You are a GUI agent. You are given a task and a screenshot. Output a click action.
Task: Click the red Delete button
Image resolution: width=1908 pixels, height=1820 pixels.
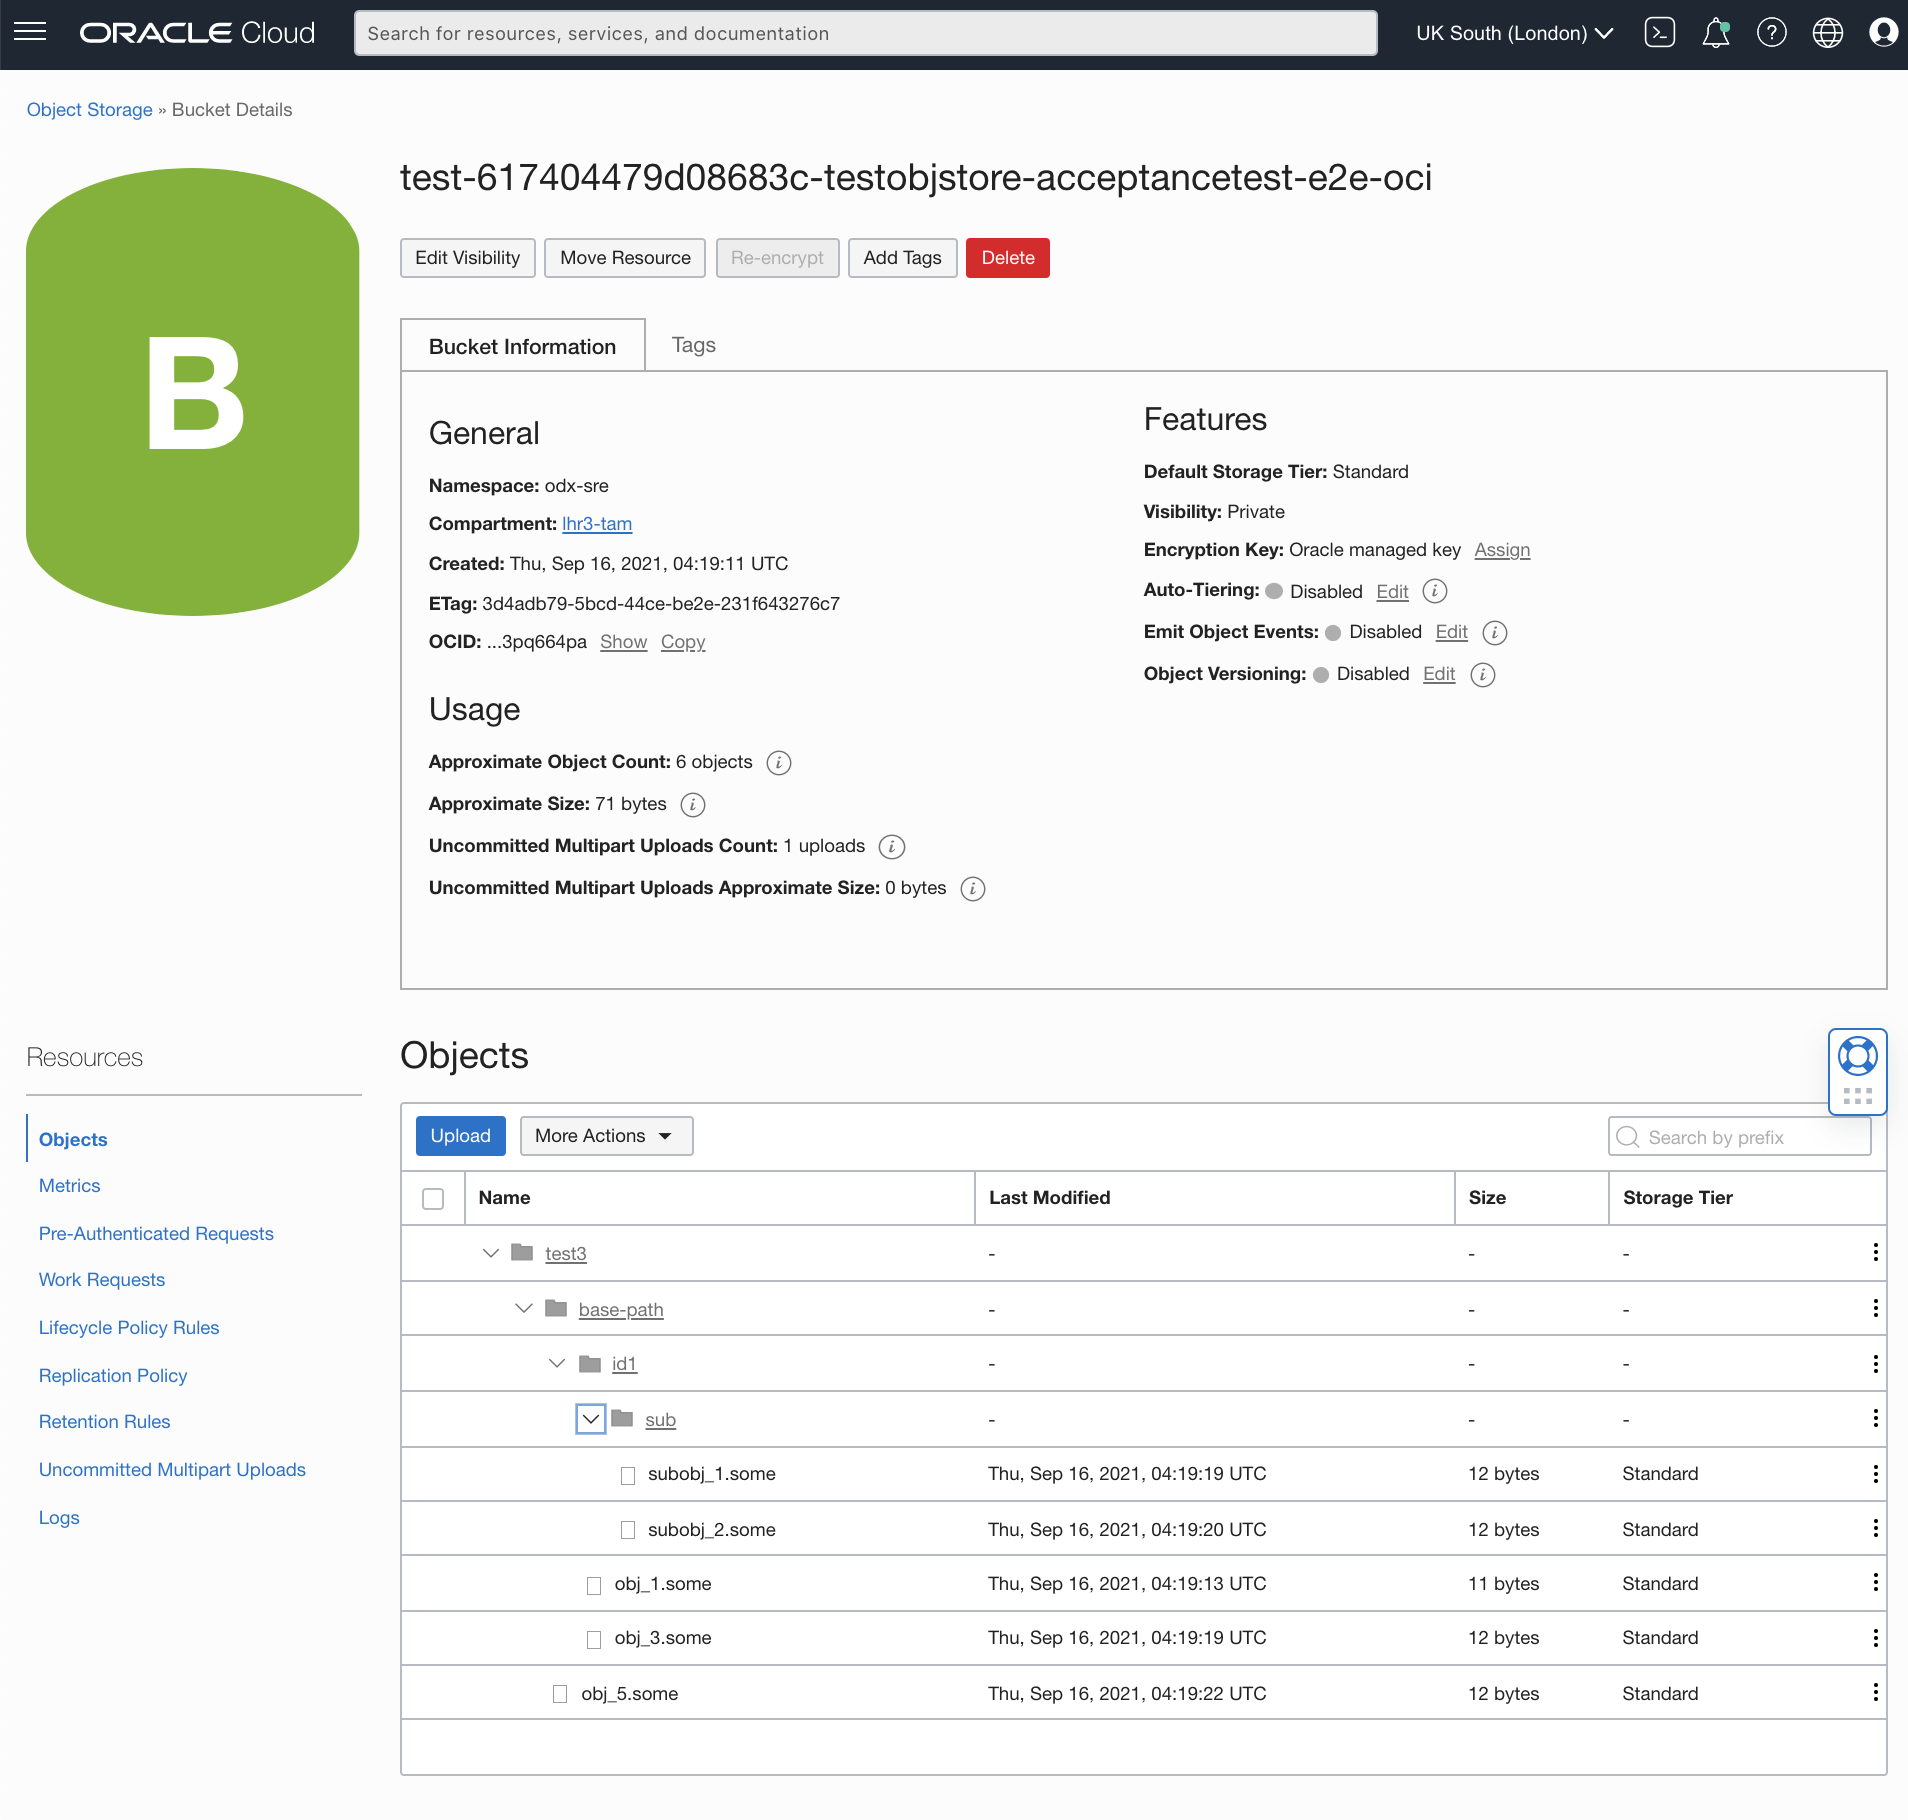tap(1007, 258)
